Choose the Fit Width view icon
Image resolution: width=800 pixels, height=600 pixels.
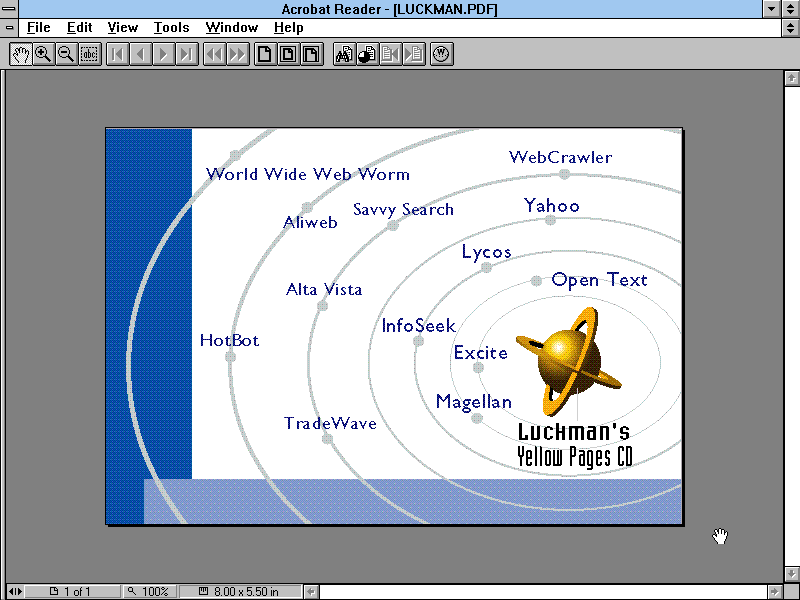(x=311, y=54)
